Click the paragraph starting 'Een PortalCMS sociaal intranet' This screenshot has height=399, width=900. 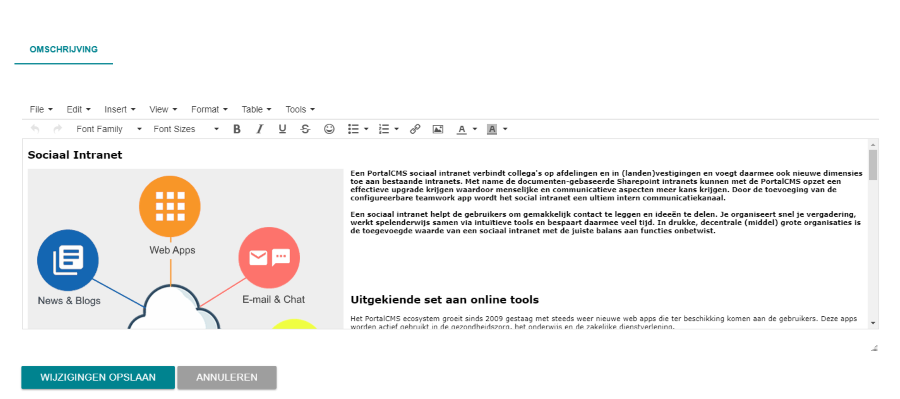click(606, 185)
